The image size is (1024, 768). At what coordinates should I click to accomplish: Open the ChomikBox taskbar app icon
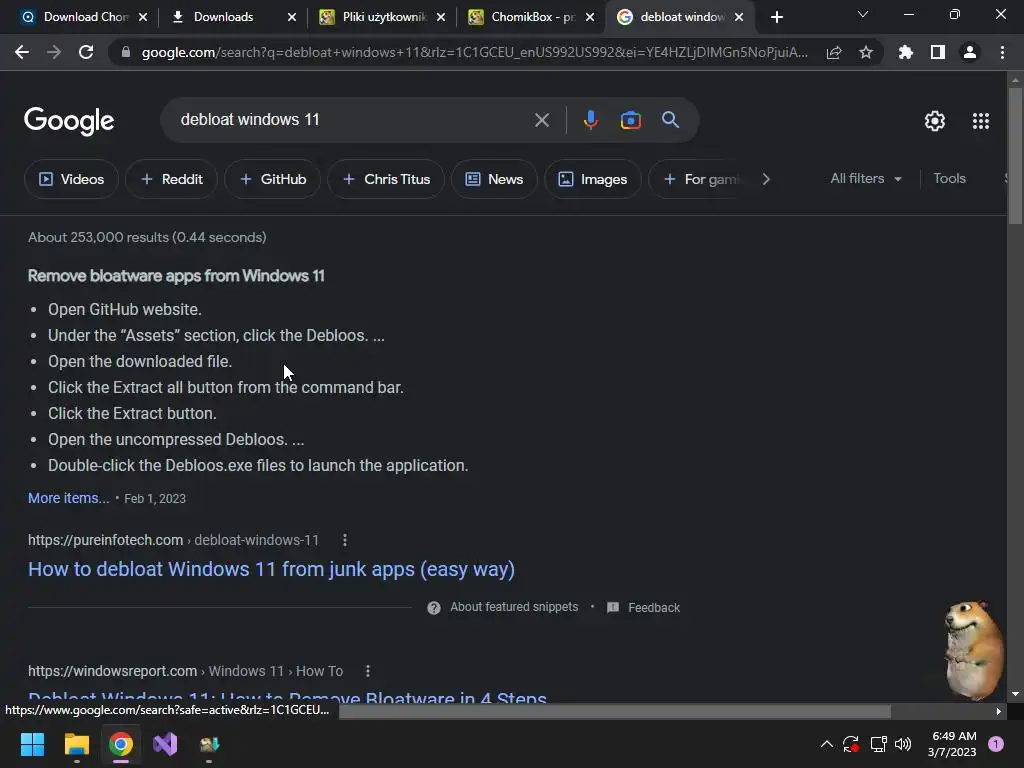click(209, 744)
